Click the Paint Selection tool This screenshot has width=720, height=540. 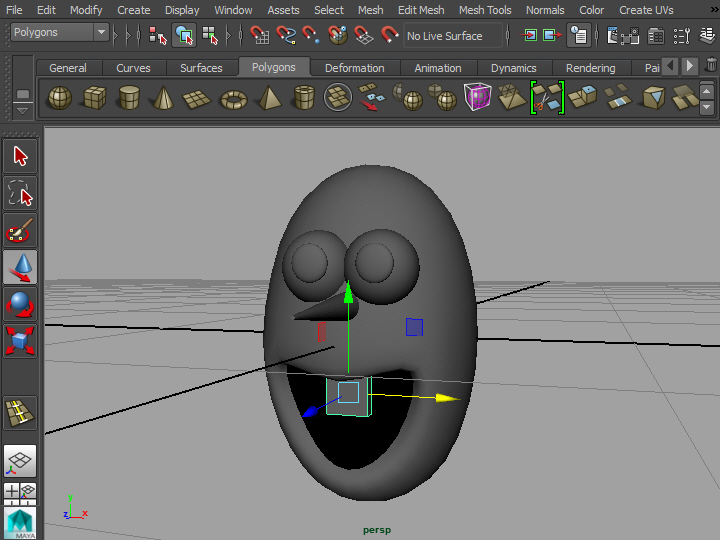click(x=20, y=230)
